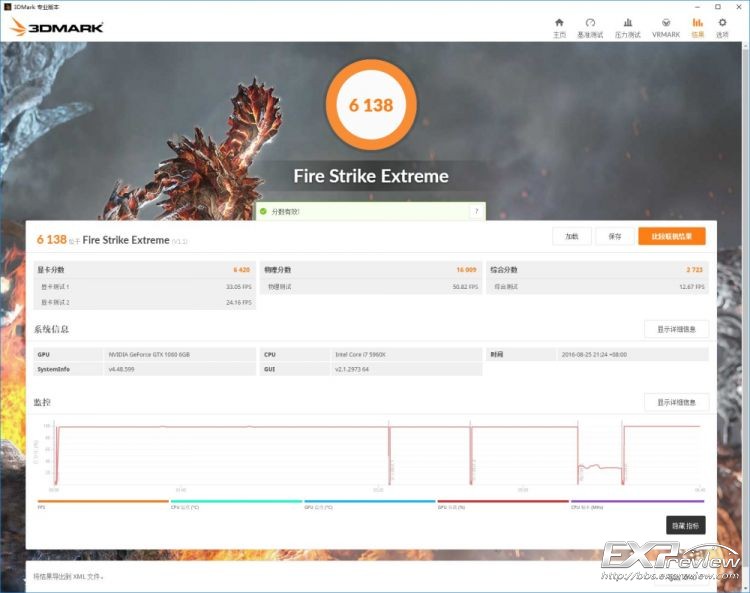Viewport: 750px width, 593px height.
Task: Click the green check score-valid icon
Action: tap(263, 211)
